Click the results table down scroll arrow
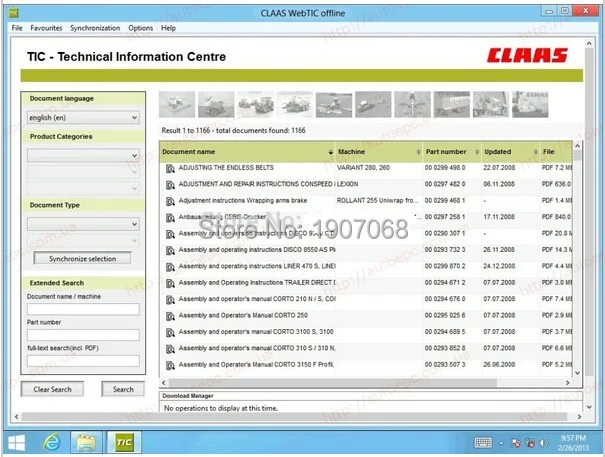The width and height of the screenshot is (605, 457). 577,373
